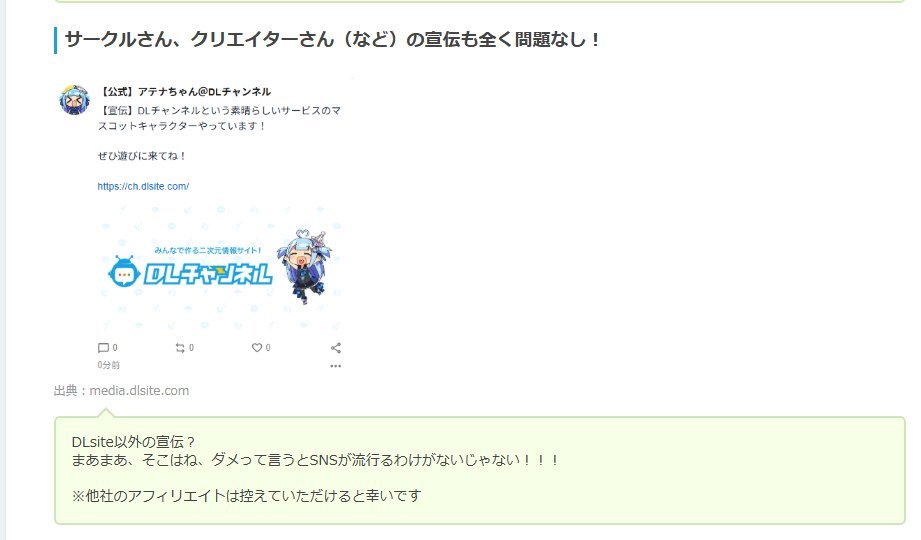The image size is (921, 540).
Task: Click the みんなで作る二次元情報サイト tagline
Action: (x=207, y=250)
